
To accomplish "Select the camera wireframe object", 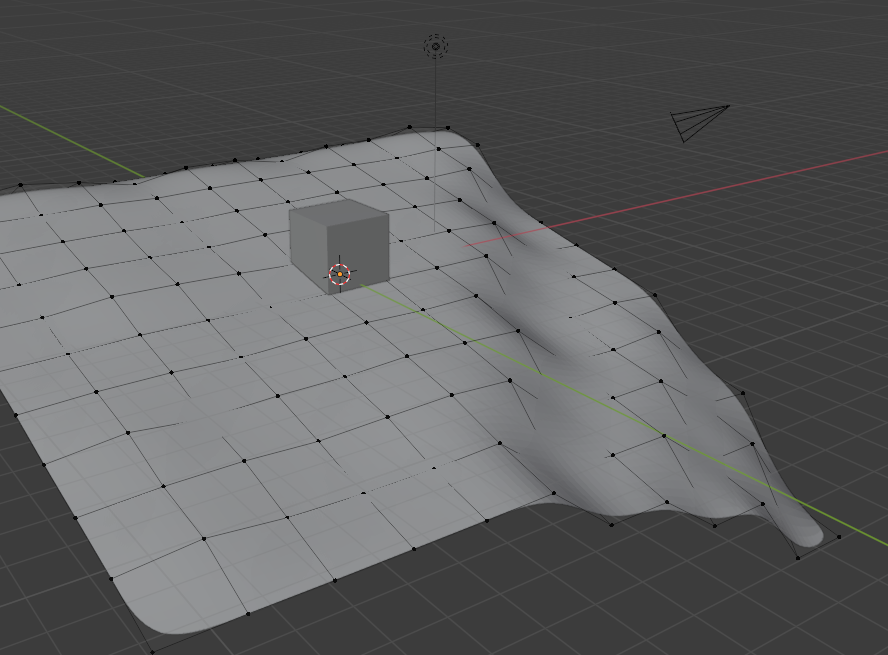I will 699,122.
